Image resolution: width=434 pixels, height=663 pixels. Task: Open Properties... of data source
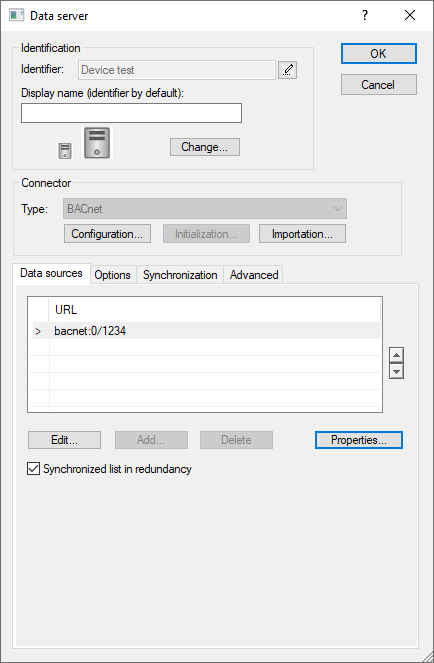pos(359,440)
